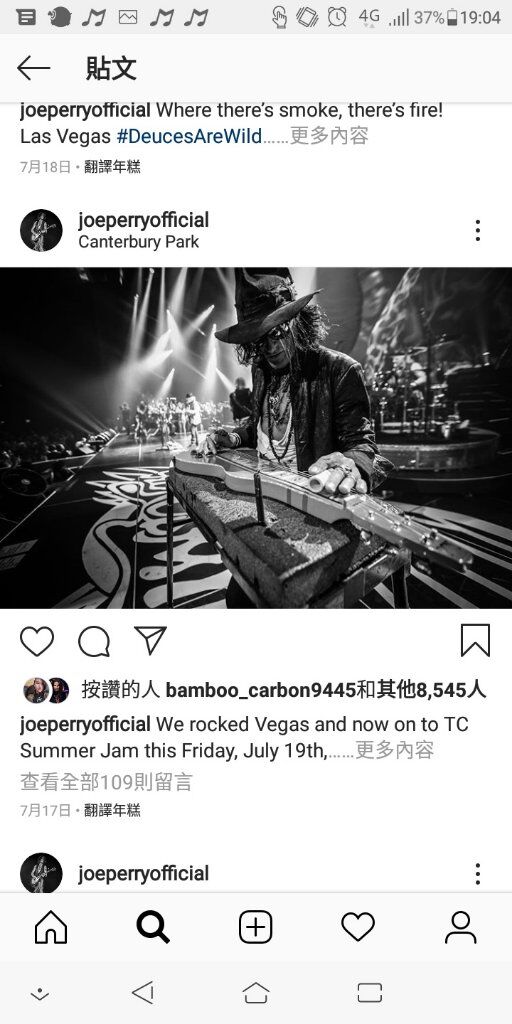The height and width of the screenshot is (1024, 512).
Task: Tap the #DeucesAreWild hashtag
Action: [x=189, y=136]
